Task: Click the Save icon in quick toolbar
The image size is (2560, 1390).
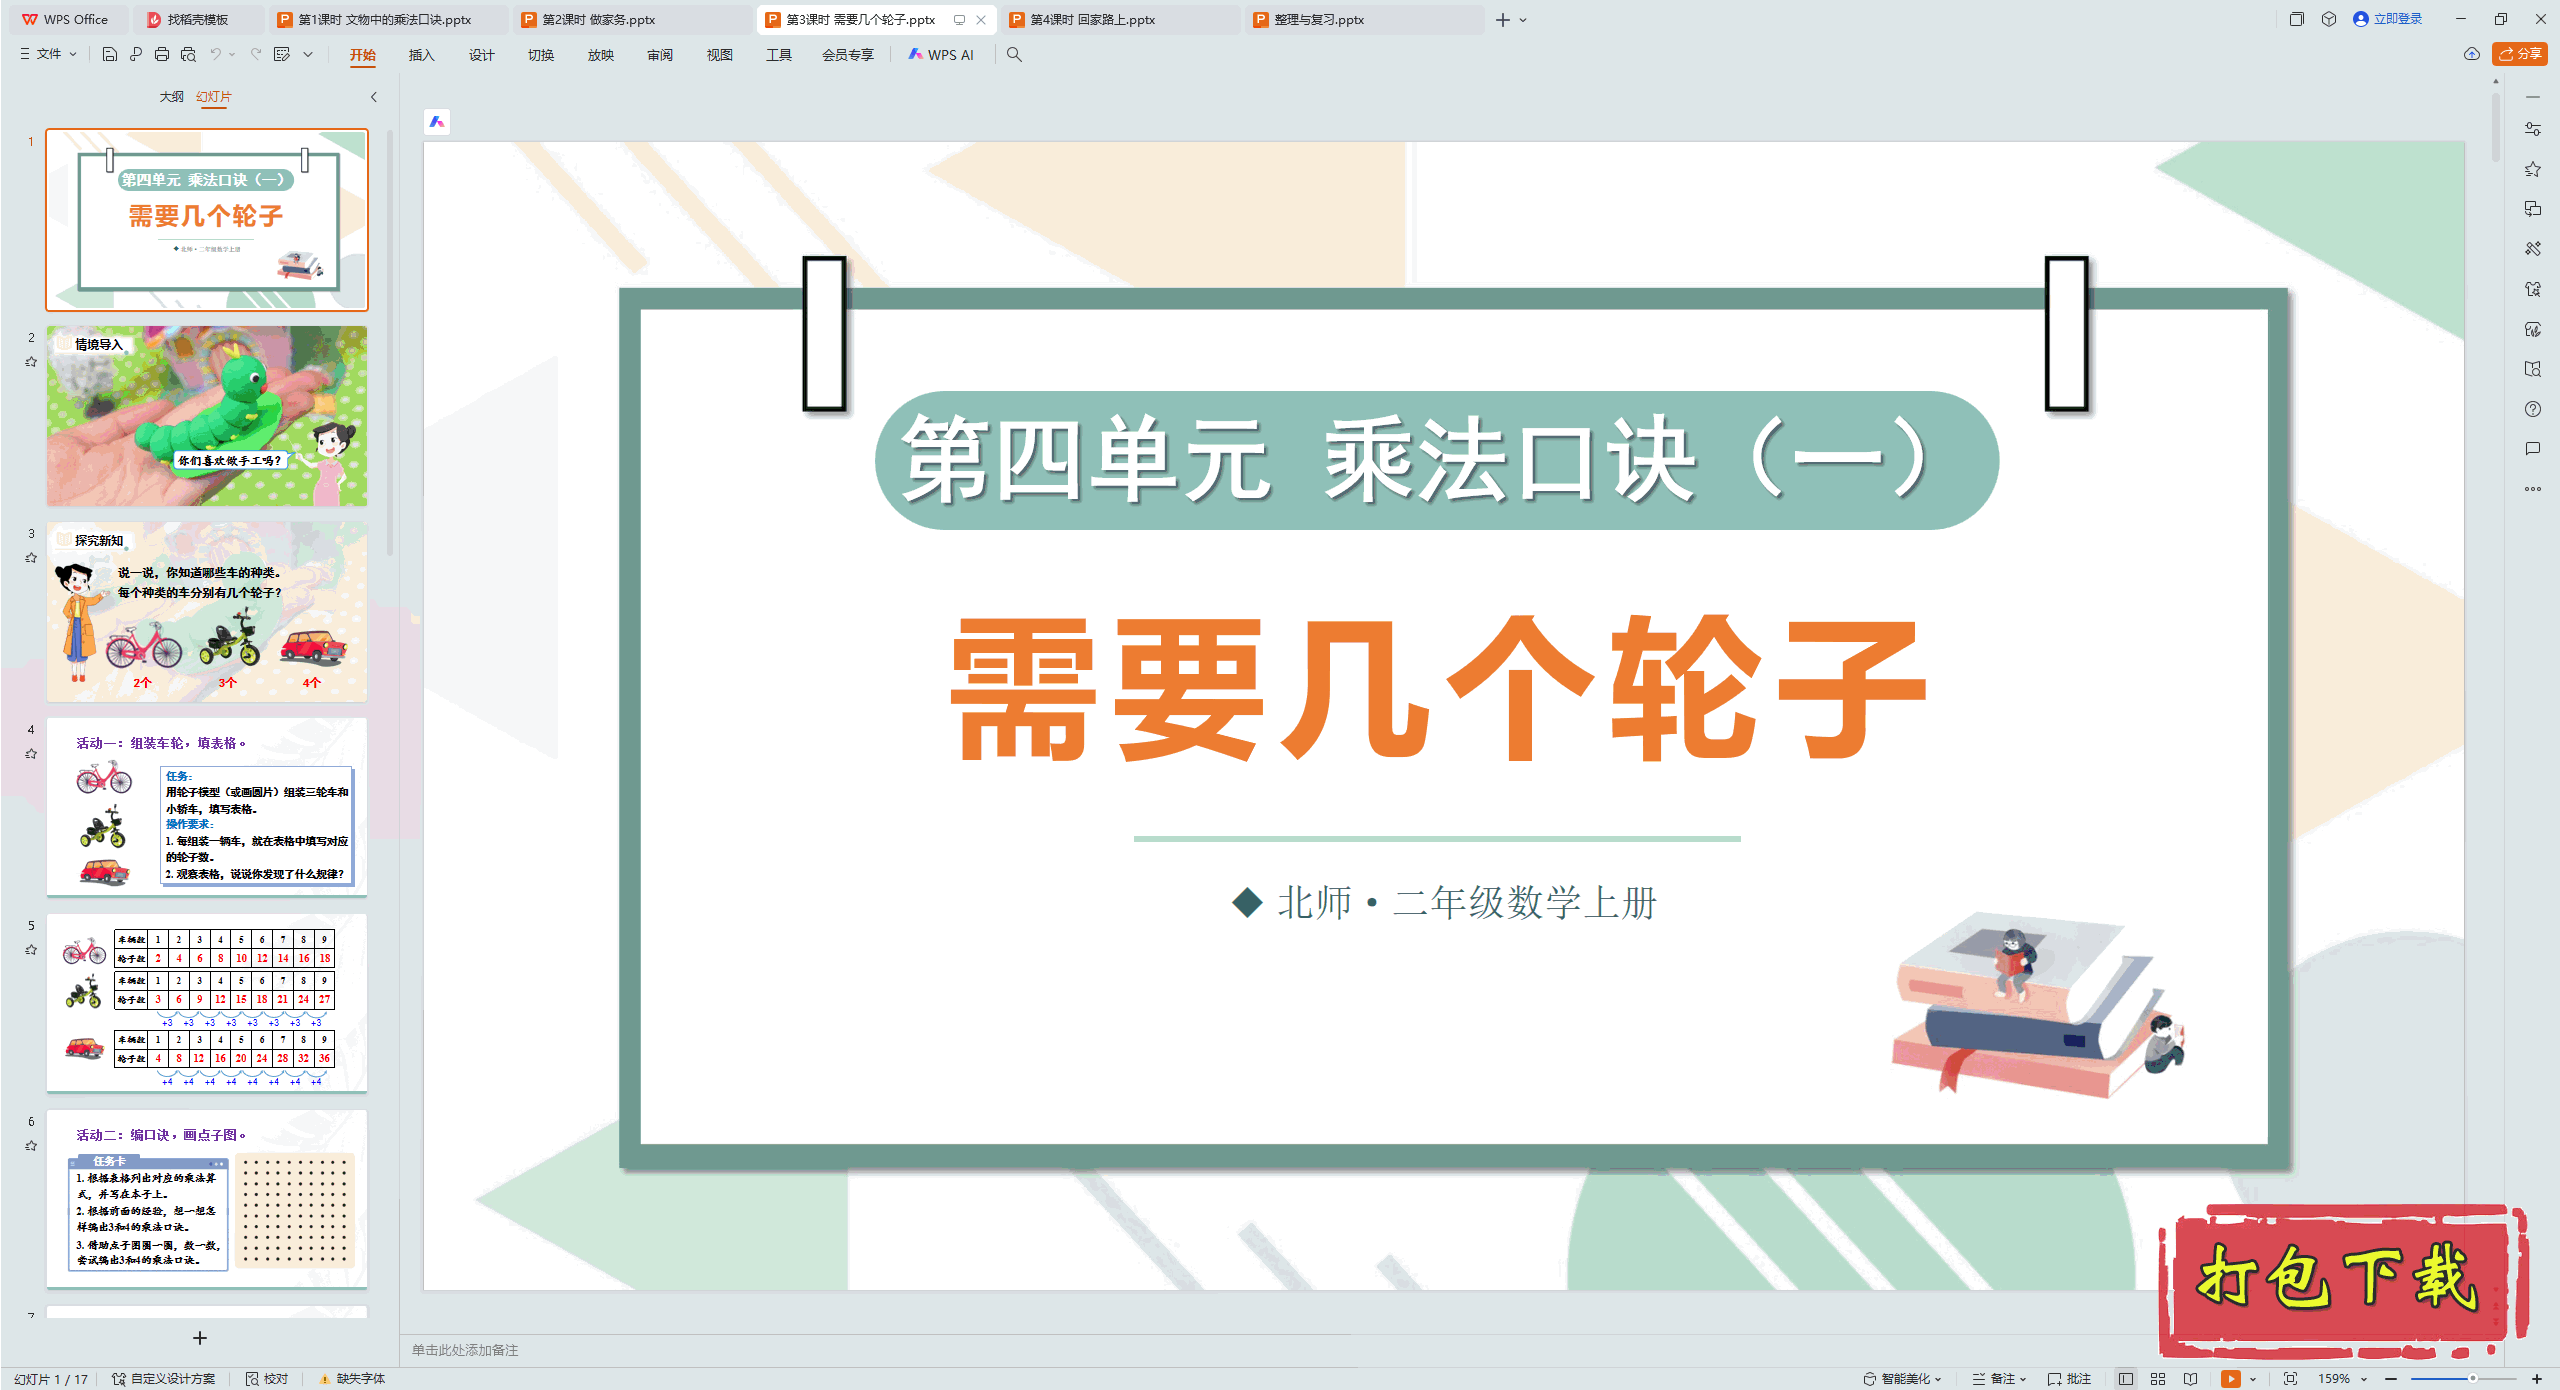Action: [x=110, y=54]
